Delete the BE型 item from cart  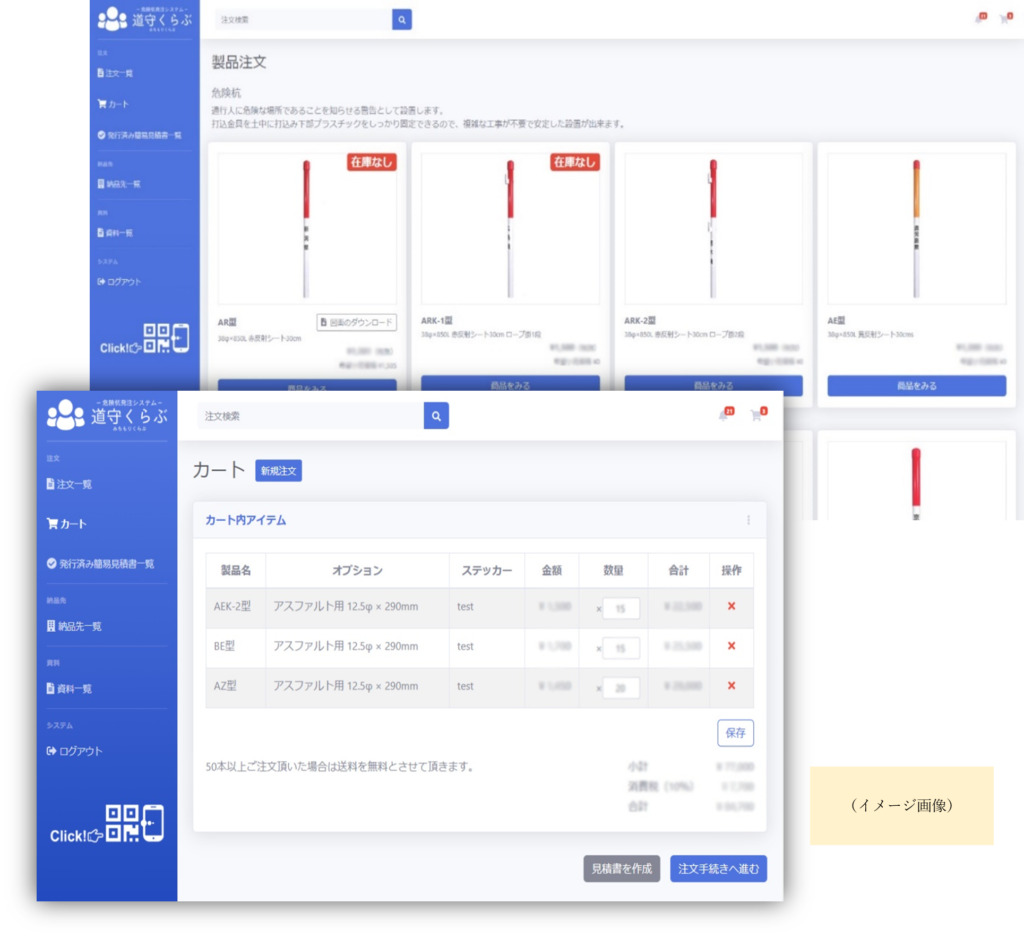[x=731, y=647]
